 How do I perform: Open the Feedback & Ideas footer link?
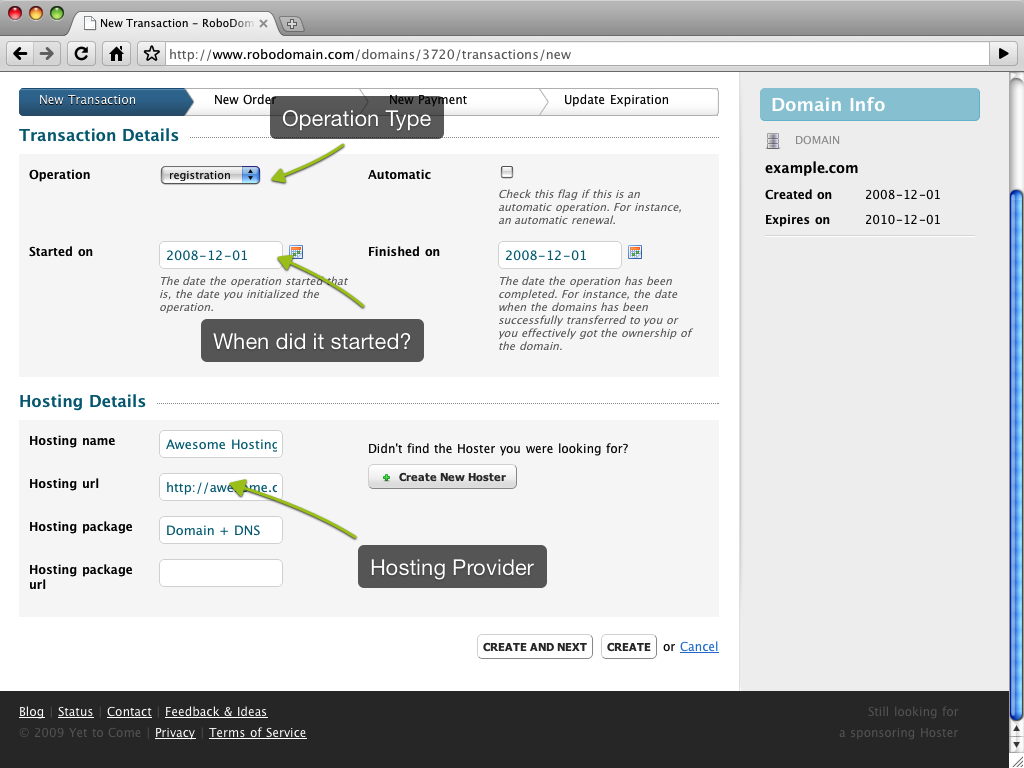tap(216, 712)
